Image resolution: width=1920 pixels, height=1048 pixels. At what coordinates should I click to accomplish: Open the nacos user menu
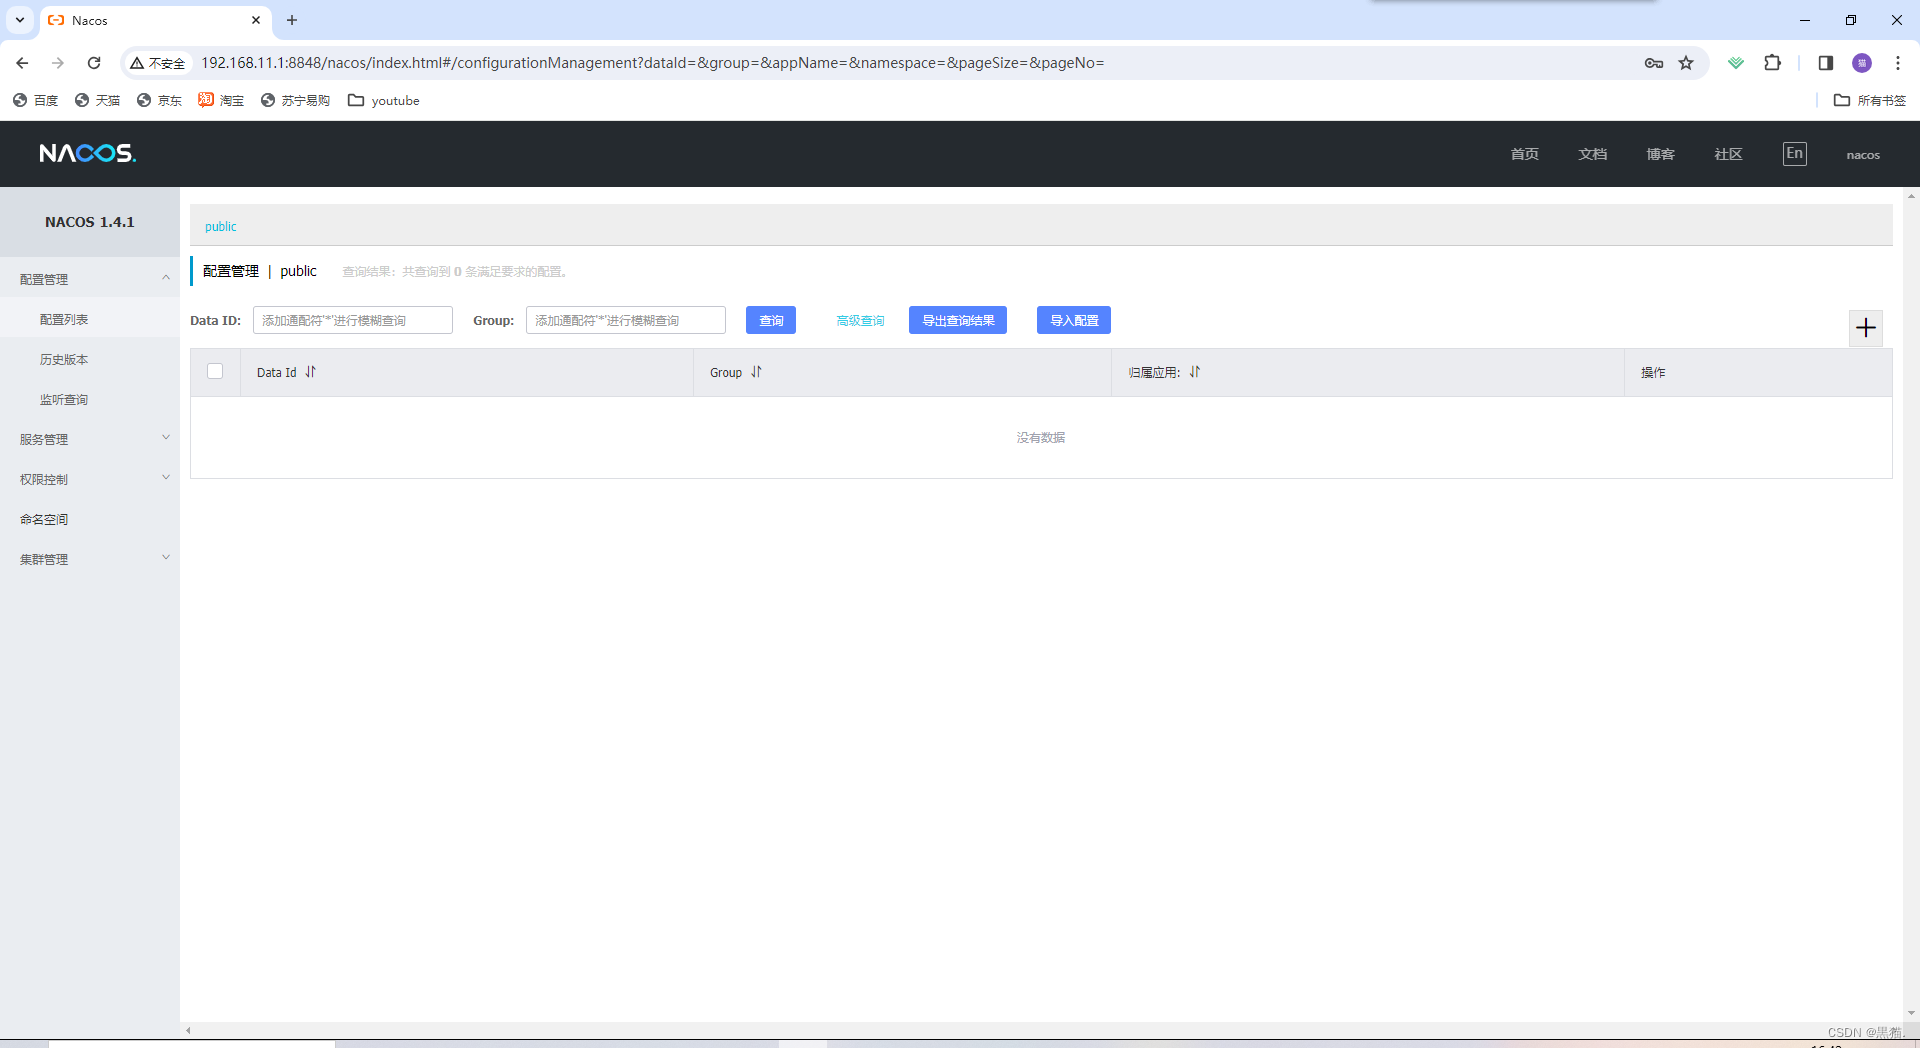1863,155
